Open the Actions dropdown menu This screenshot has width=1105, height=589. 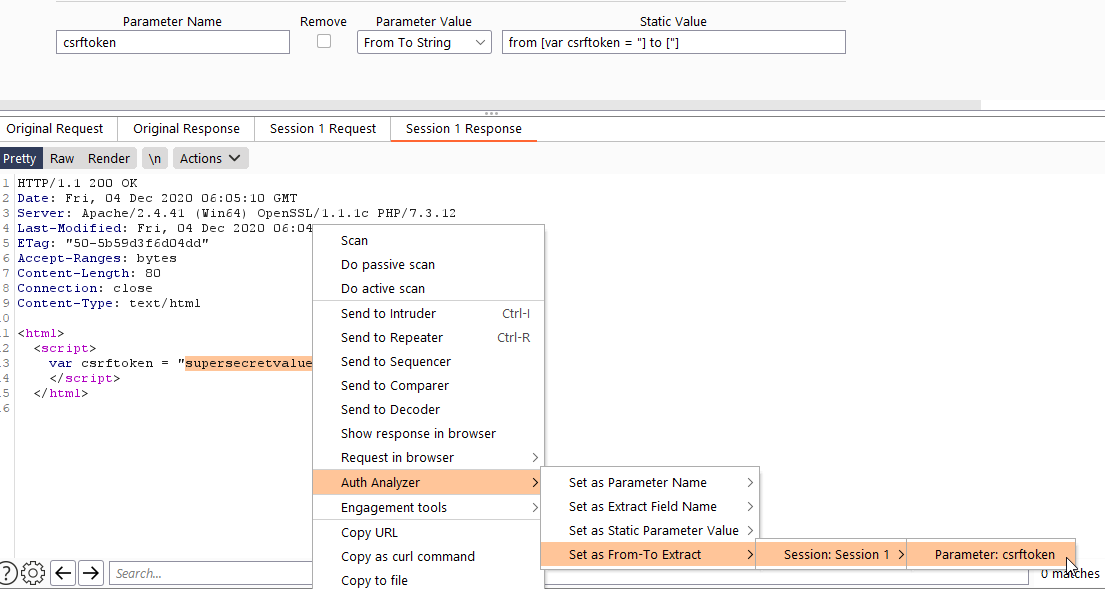210,159
